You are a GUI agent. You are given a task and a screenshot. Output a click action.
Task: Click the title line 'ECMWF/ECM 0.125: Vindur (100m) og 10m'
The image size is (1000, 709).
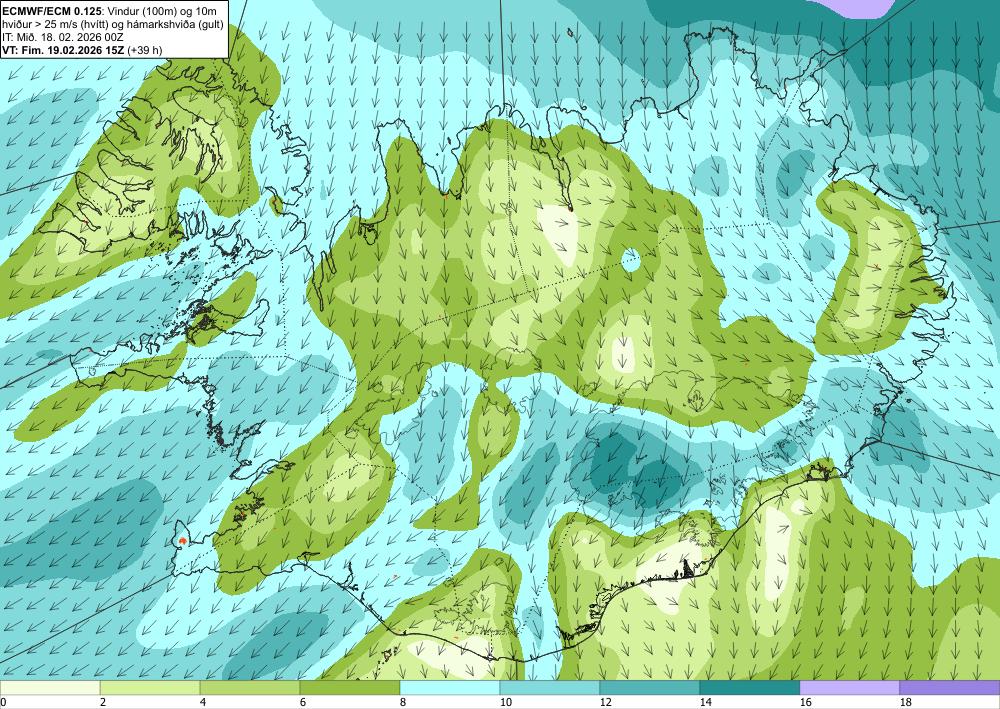coord(109,11)
